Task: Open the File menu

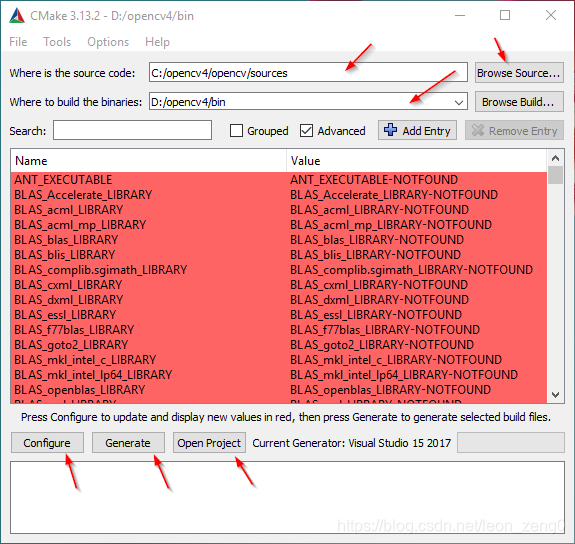Action: click(x=18, y=42)
